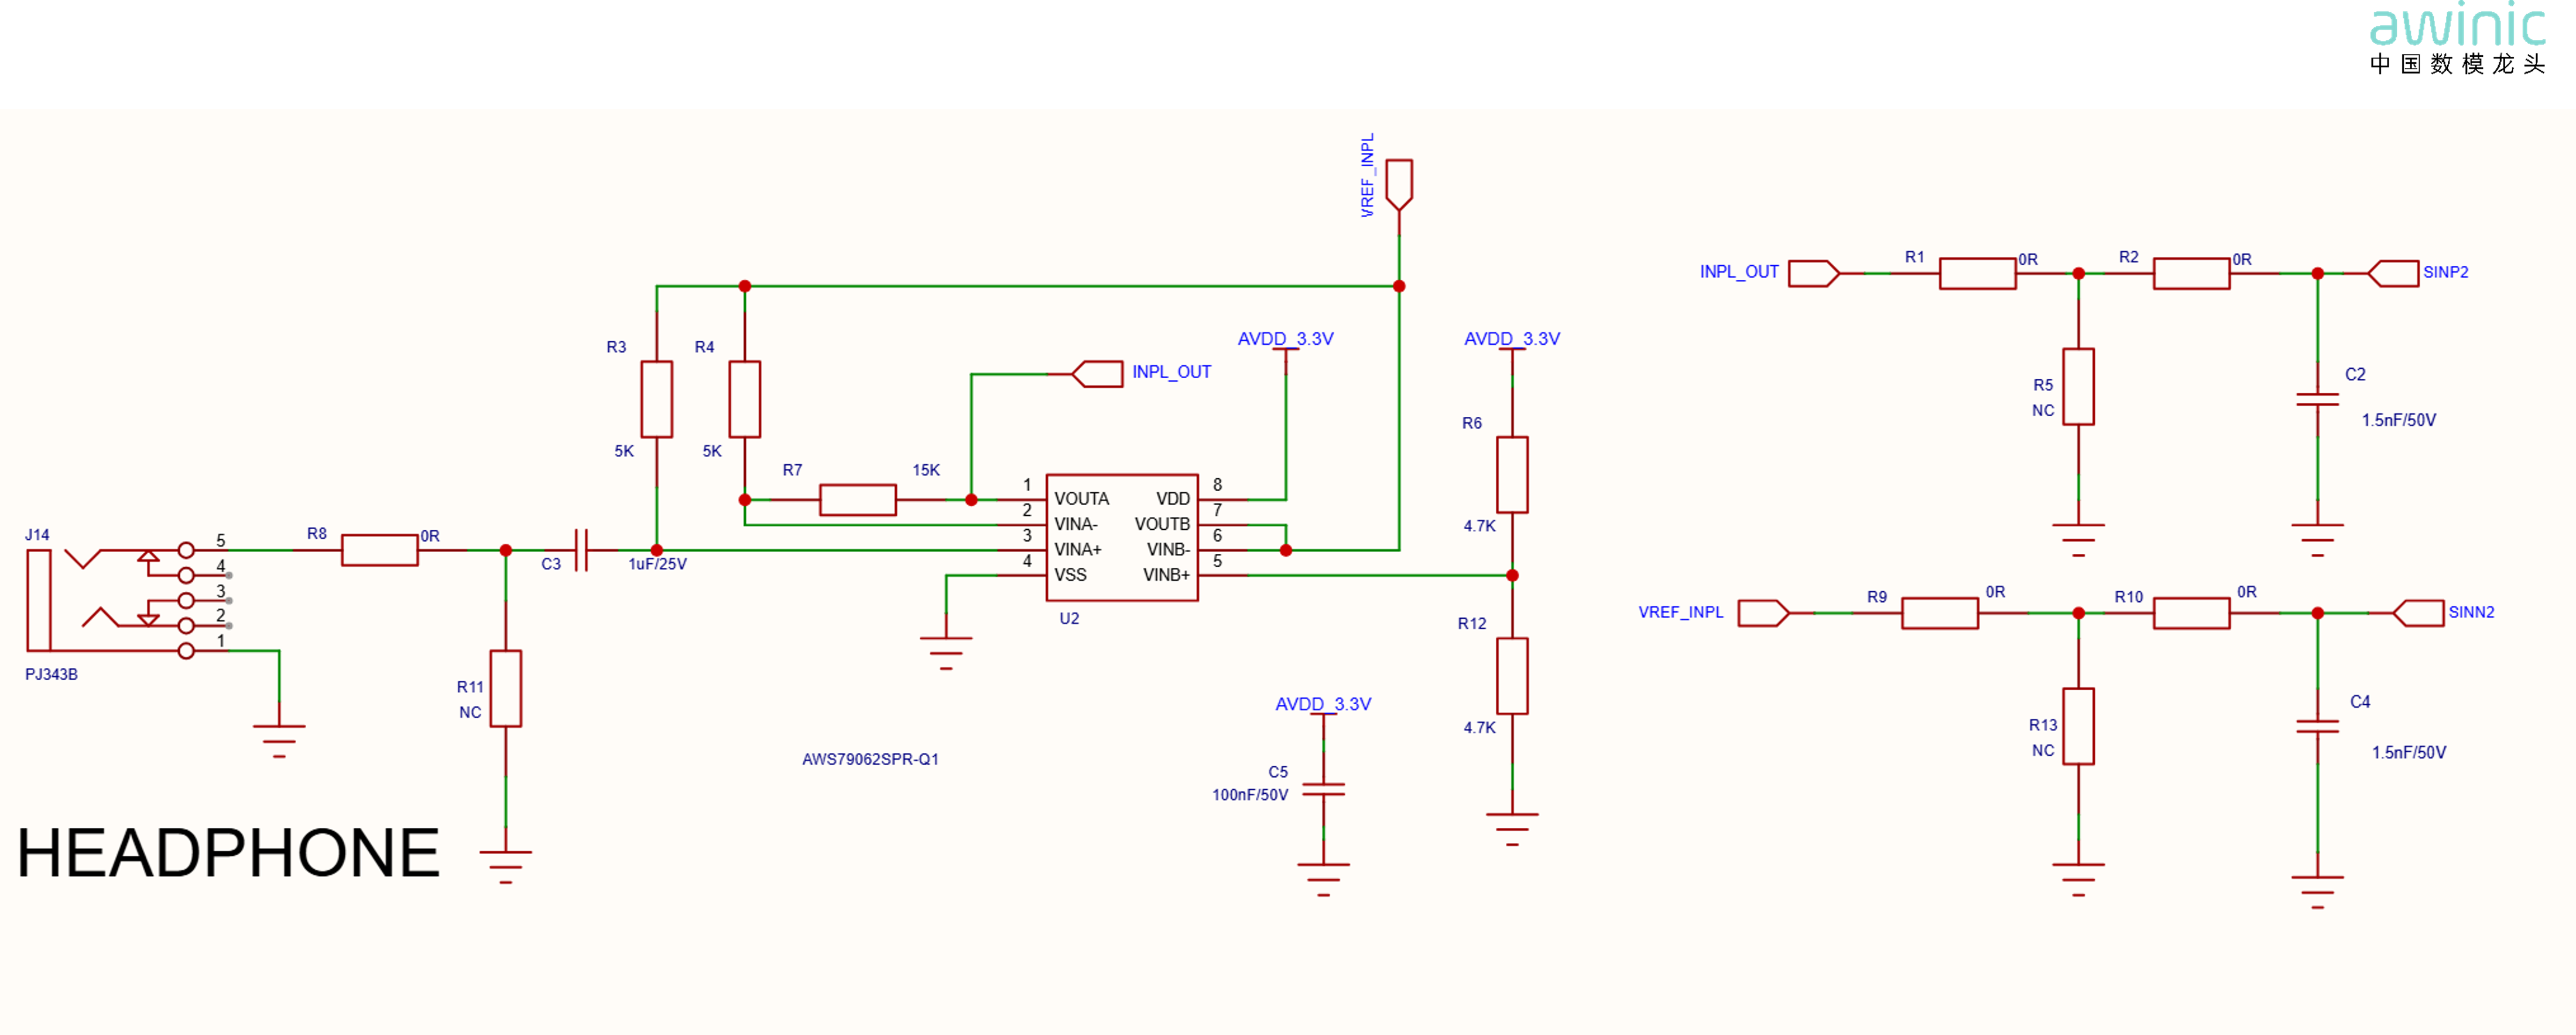Click INPL_OUT port near U2
Viewport: 2576px width, 1035px height.
click(x=1097, y=374)
